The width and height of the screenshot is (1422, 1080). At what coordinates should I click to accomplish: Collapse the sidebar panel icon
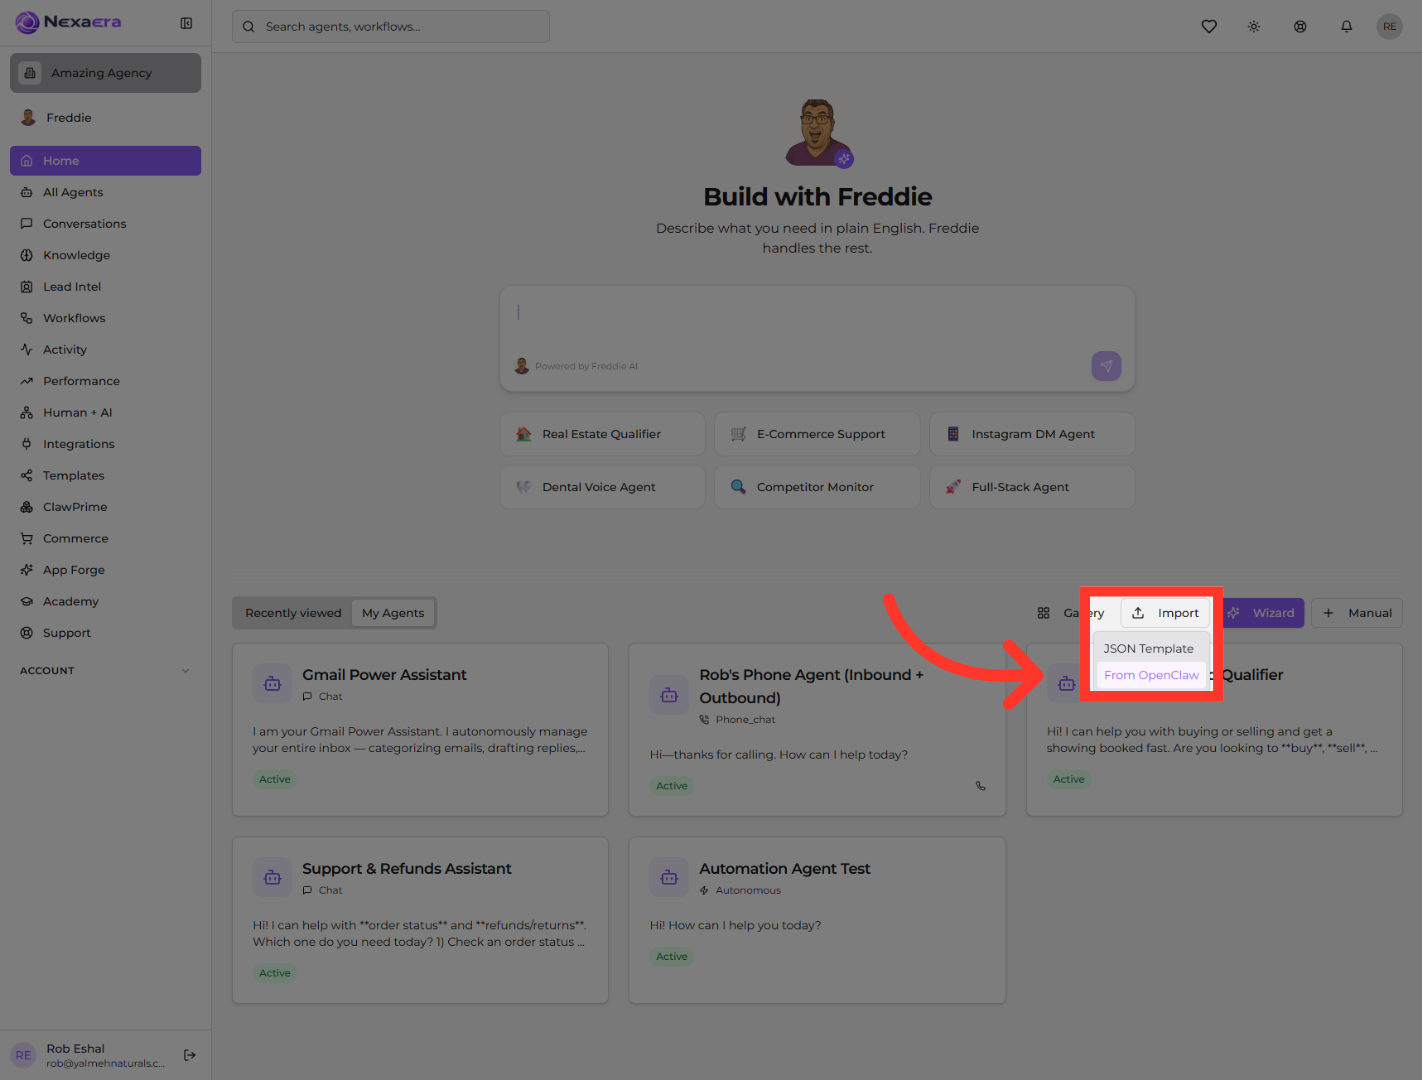click(186, 23)
